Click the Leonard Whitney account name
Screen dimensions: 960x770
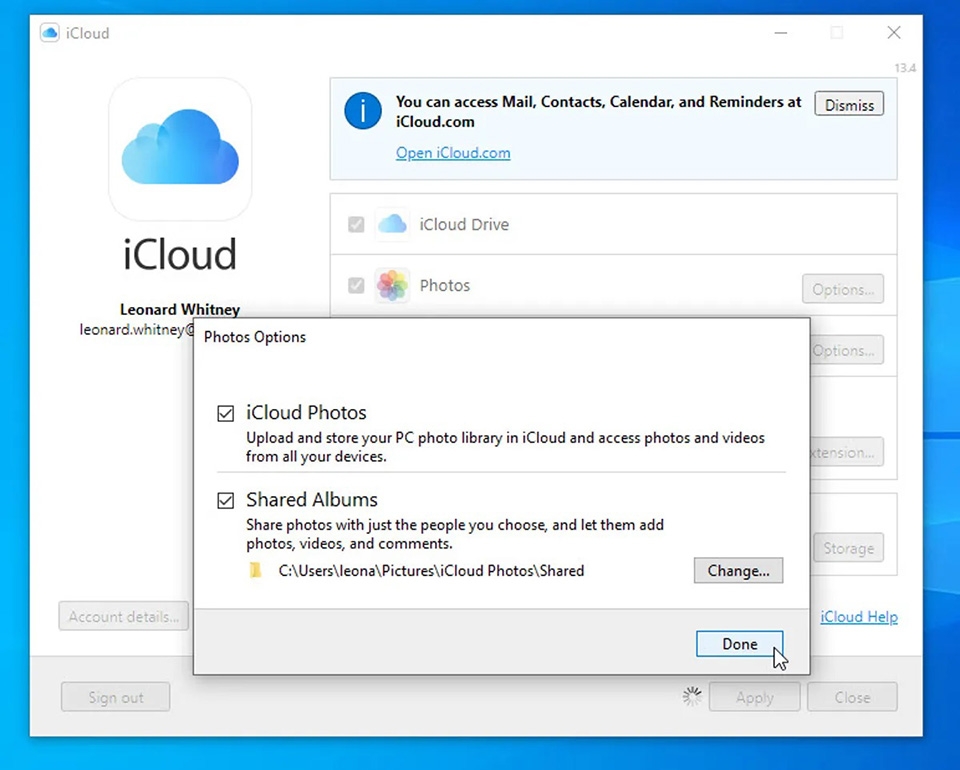coord(180,309)
